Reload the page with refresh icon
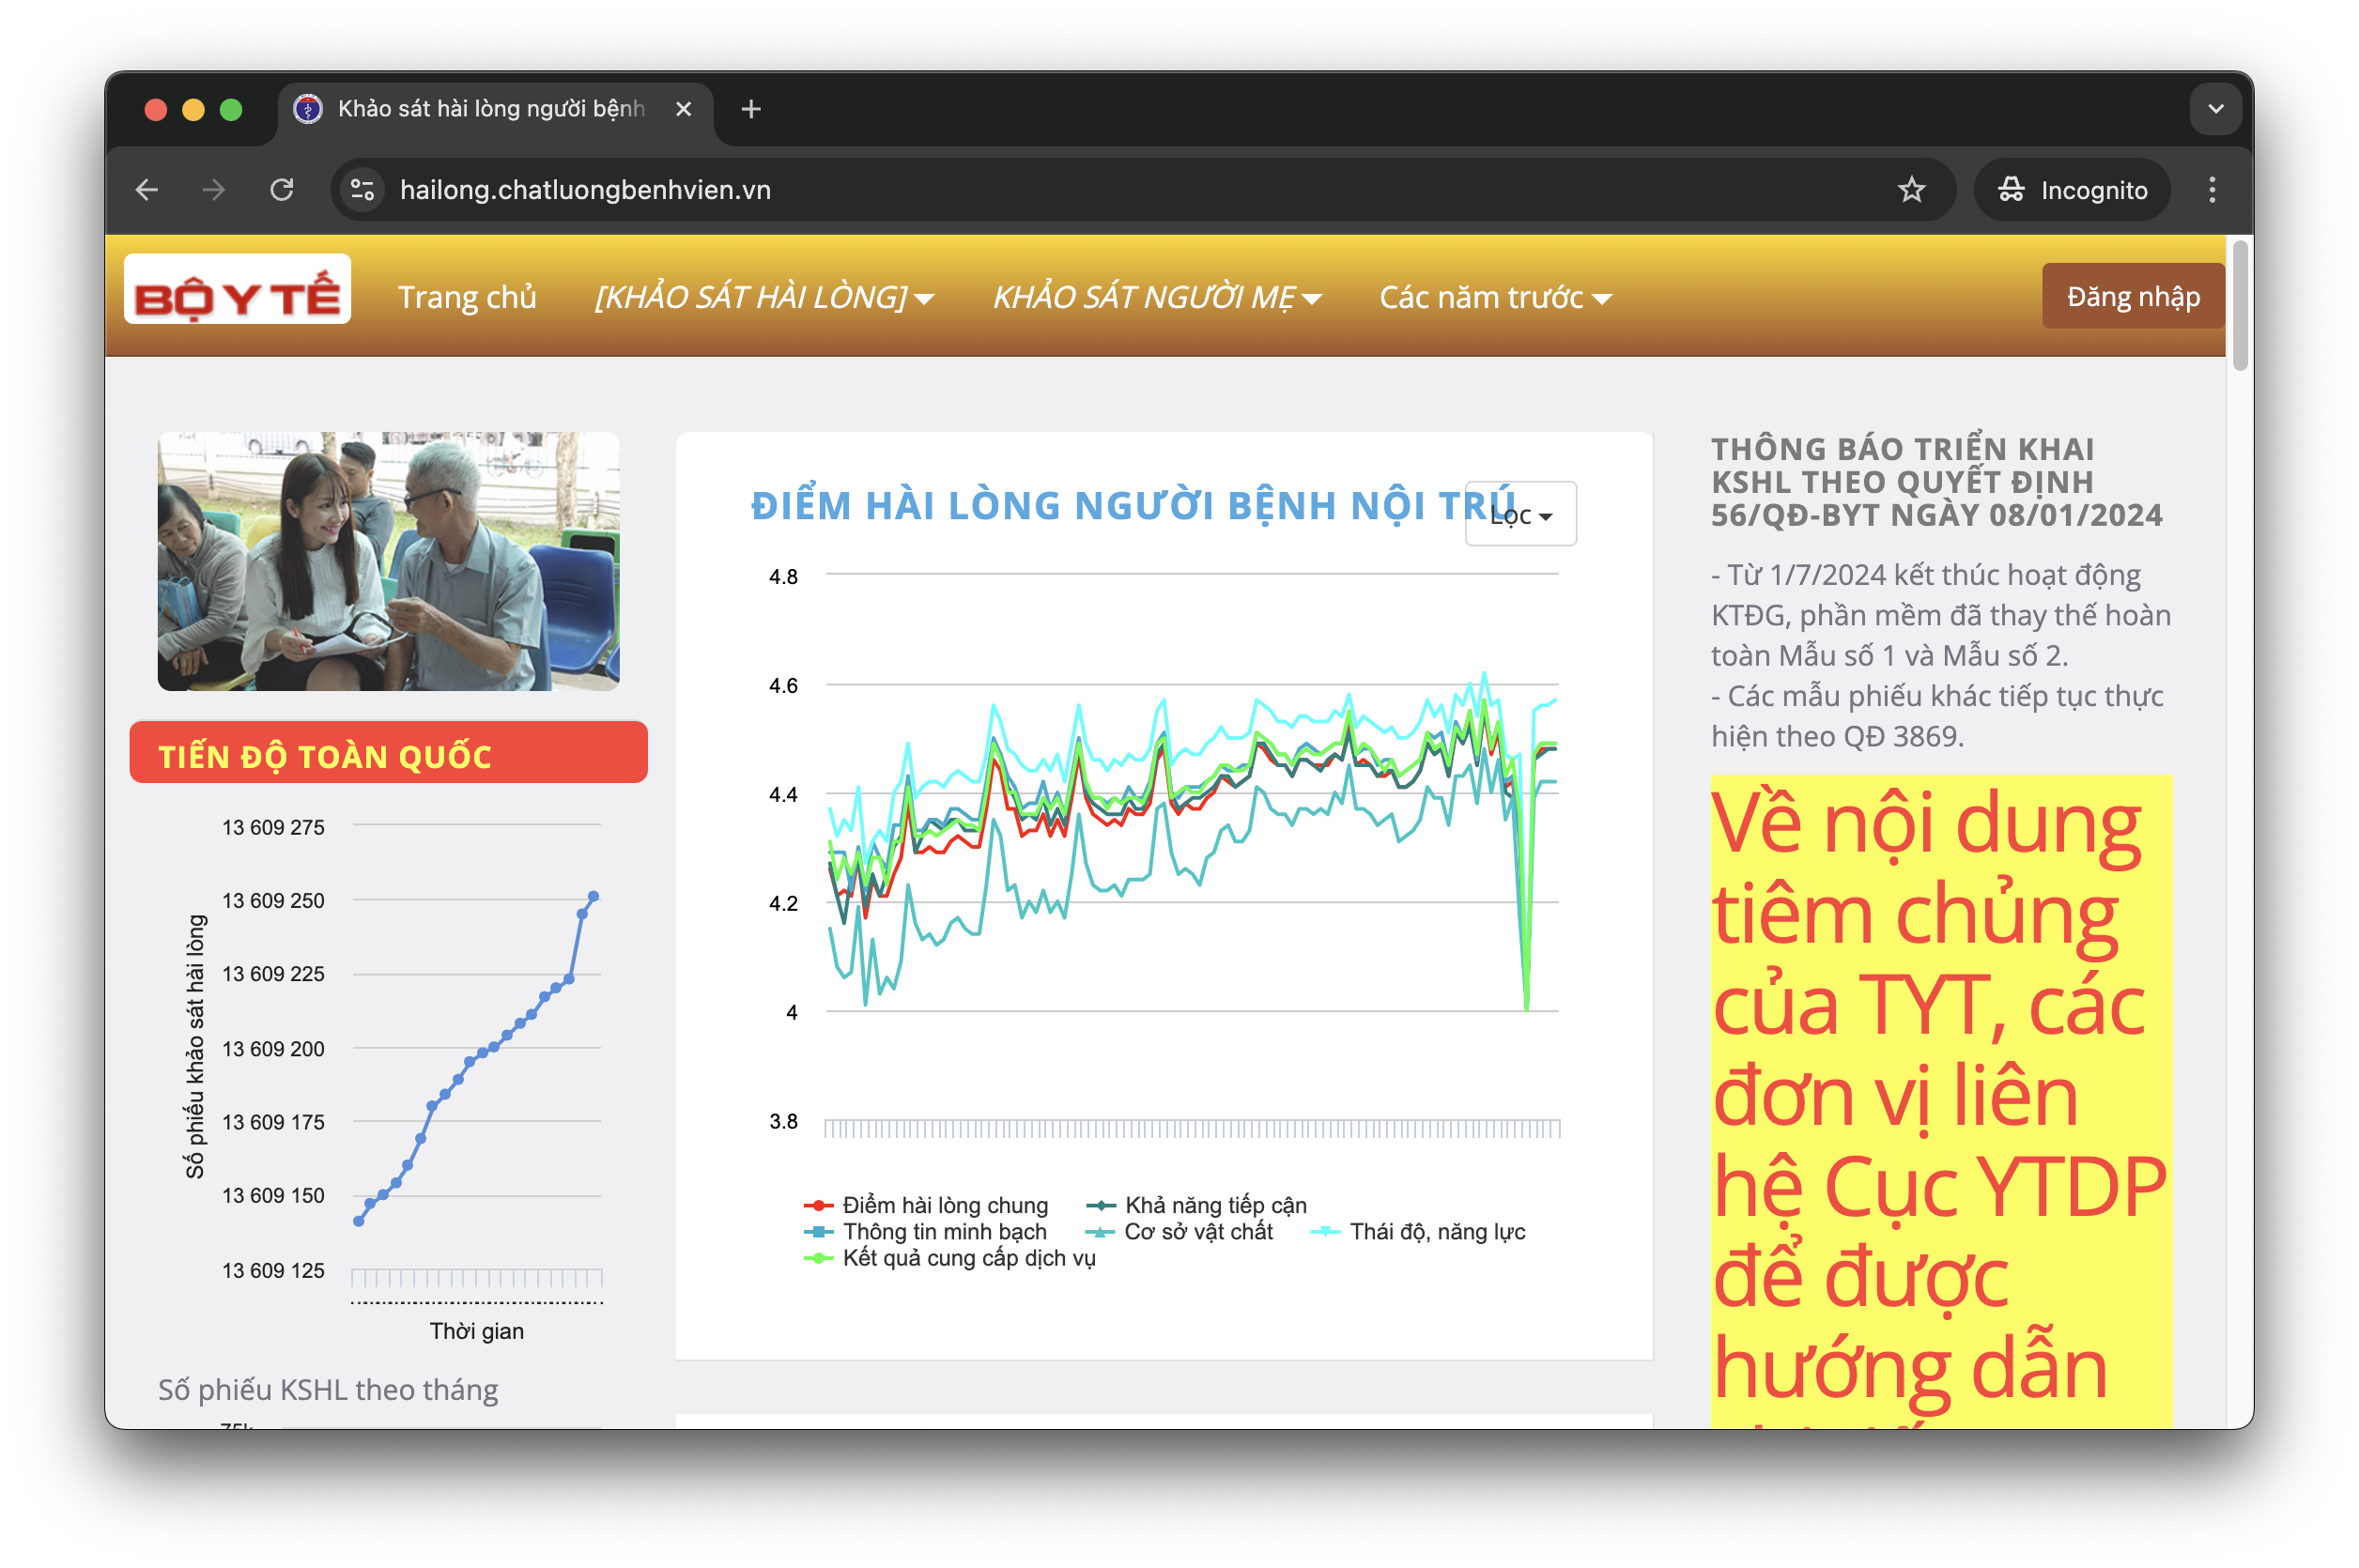Screen dimensions: 2359x1568 point(282,190)
